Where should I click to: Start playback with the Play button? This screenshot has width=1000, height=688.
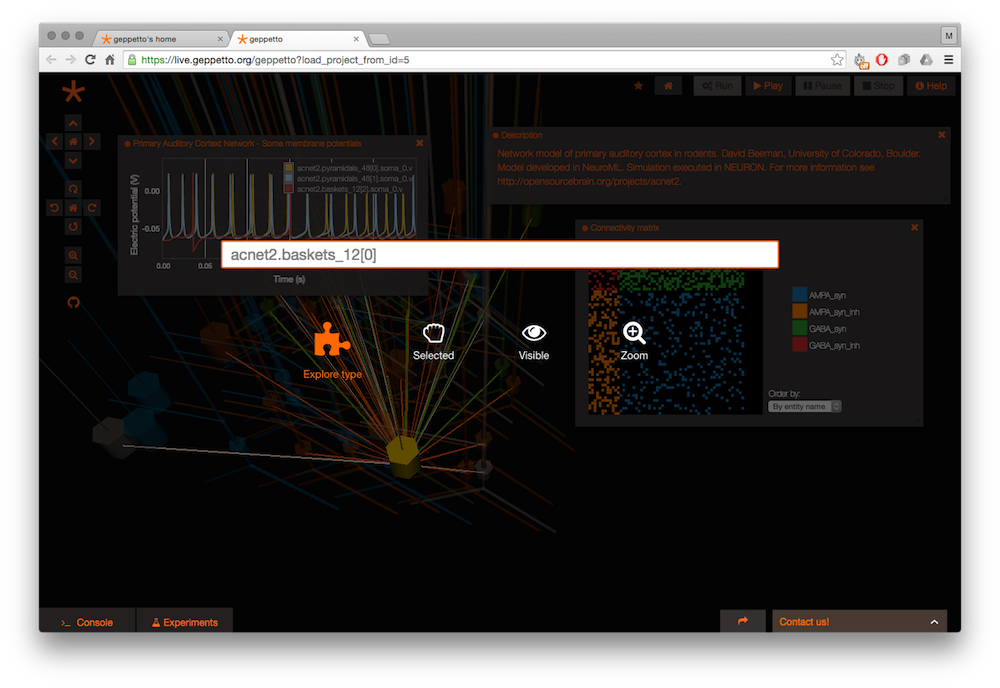tap(768, 85)
